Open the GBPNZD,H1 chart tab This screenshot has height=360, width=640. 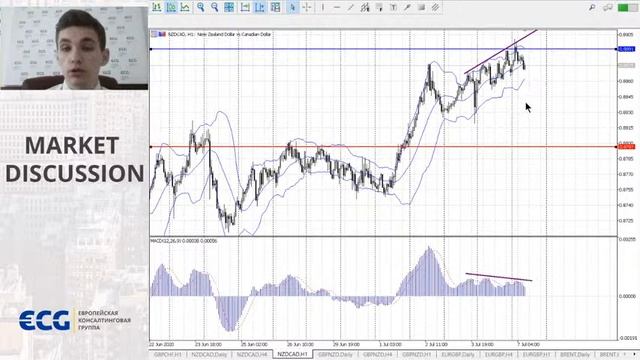click(x=417, y=354)
